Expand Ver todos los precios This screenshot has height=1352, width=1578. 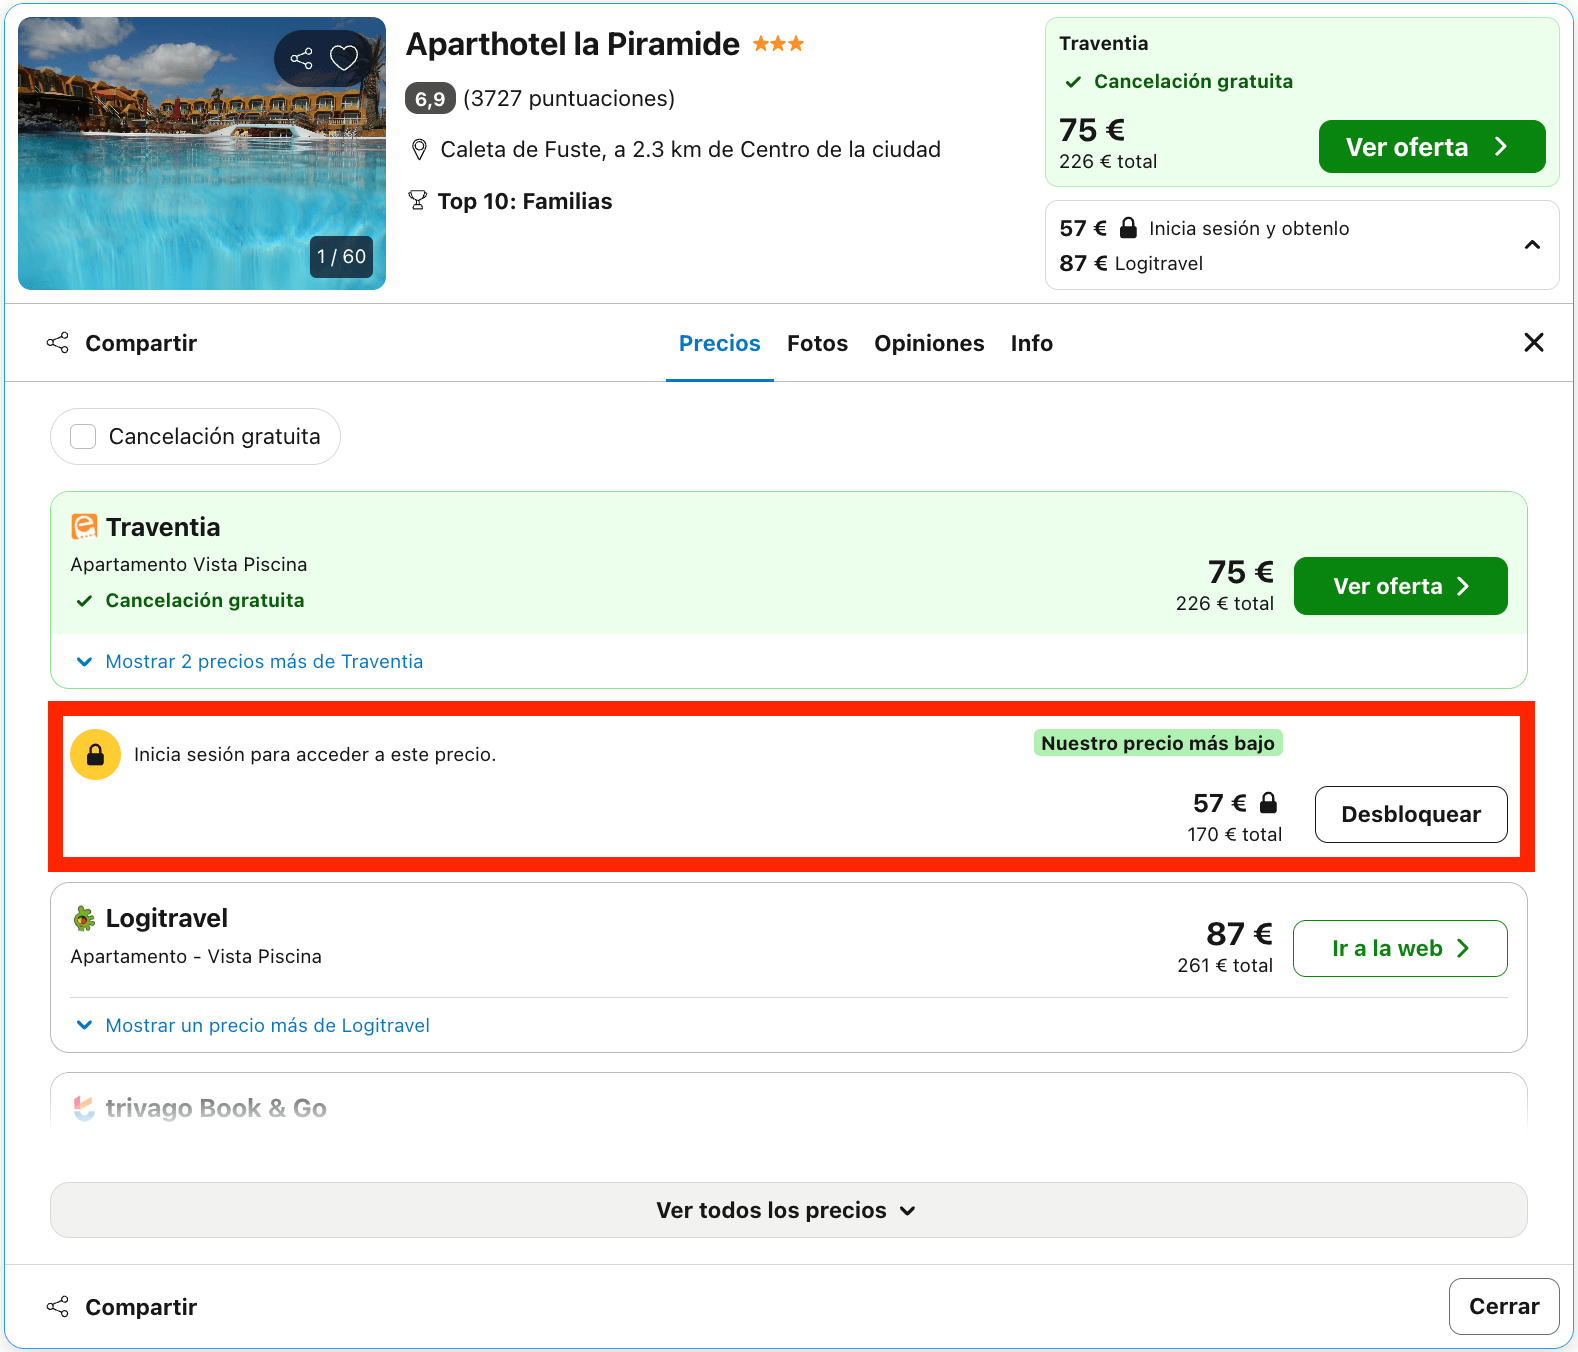(788, 1210)
